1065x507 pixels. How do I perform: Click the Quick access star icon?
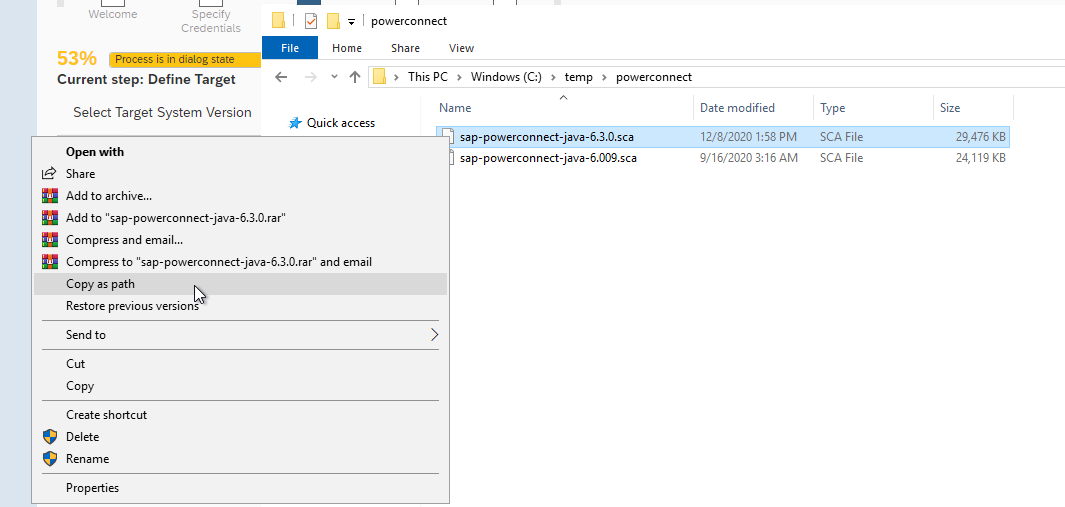click(295, 123)
